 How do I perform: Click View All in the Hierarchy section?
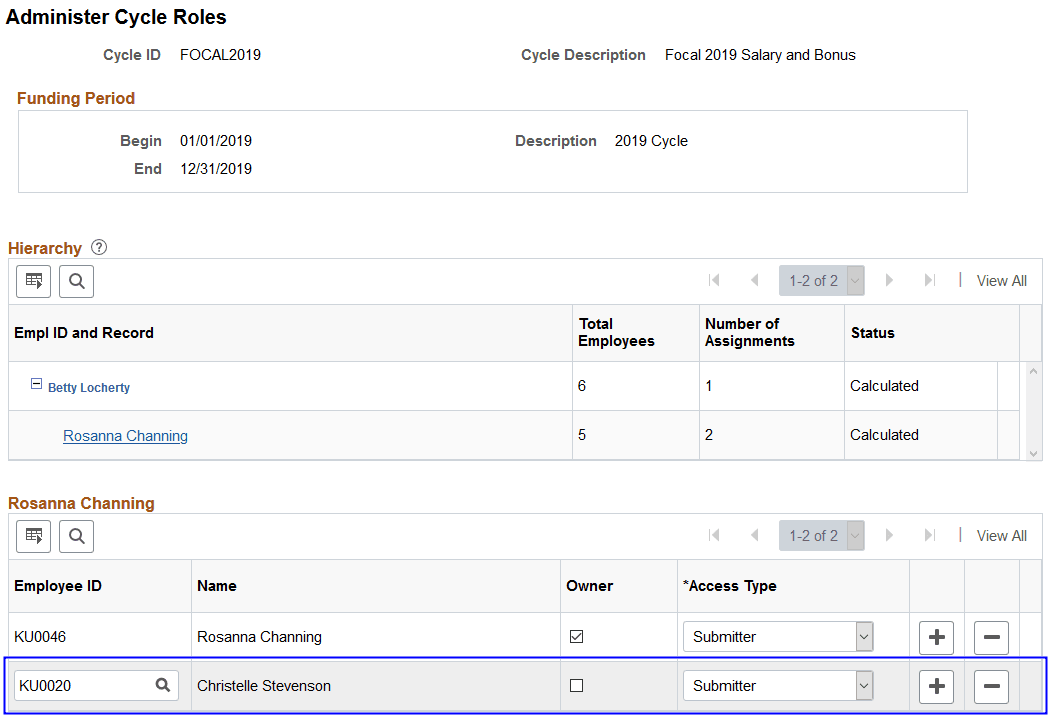point(1000,280)
